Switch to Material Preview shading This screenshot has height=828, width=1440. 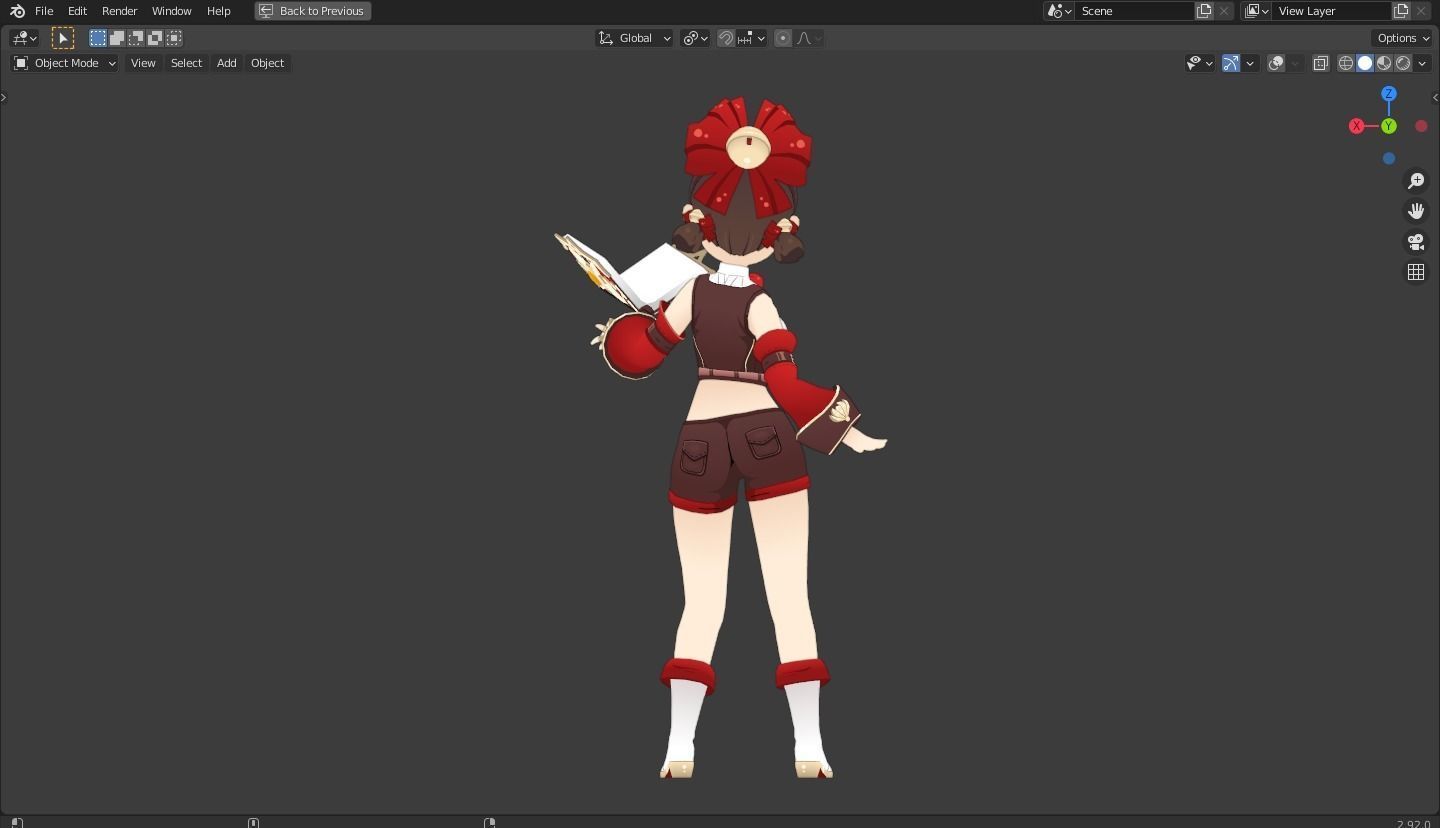point(1384,63)
